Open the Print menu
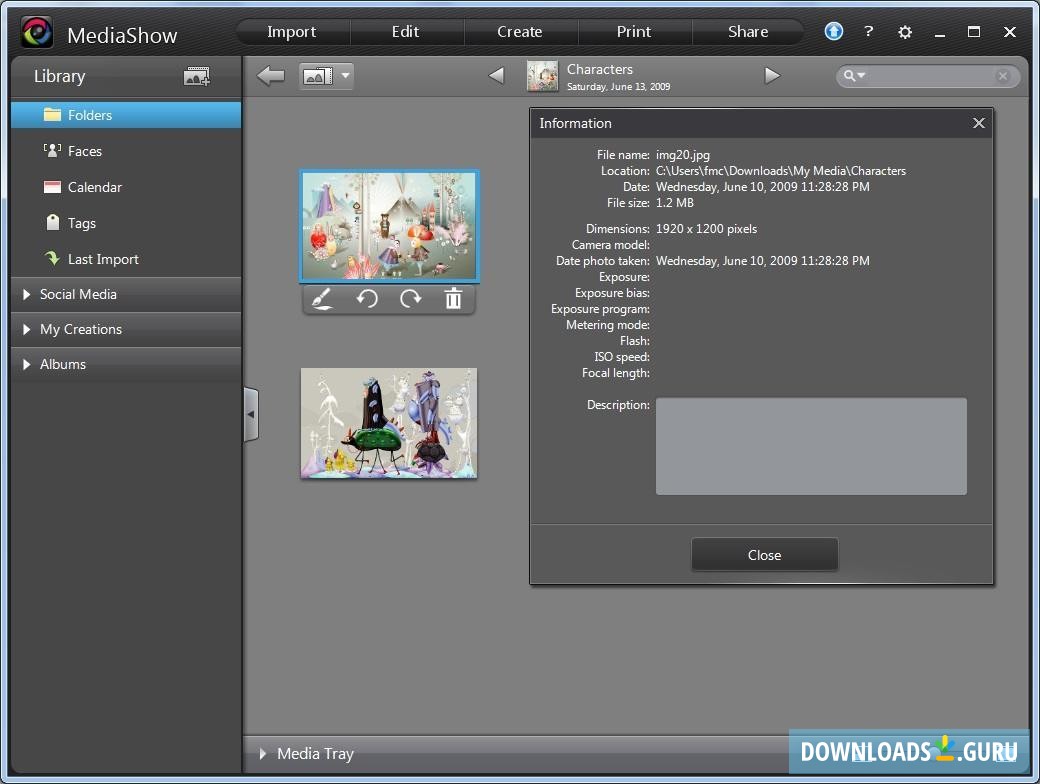The width and height of the screenshot is (1040, 784). [634, 32]
